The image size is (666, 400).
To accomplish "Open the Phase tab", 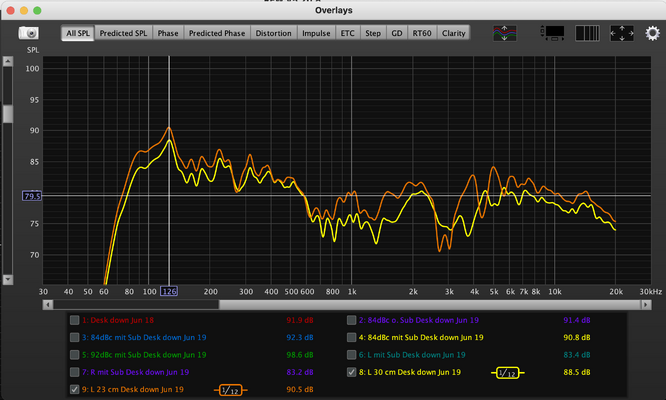I will click(x=168, y=33).
